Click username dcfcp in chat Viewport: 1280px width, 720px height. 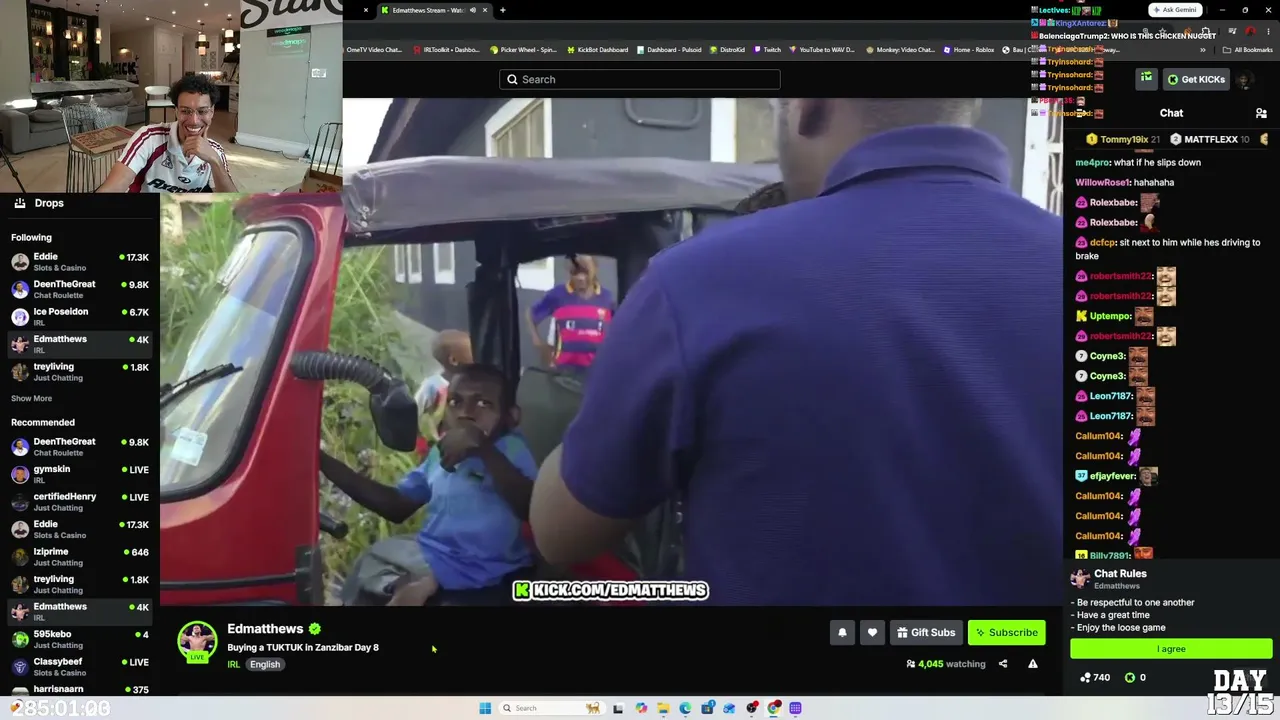1102,242
